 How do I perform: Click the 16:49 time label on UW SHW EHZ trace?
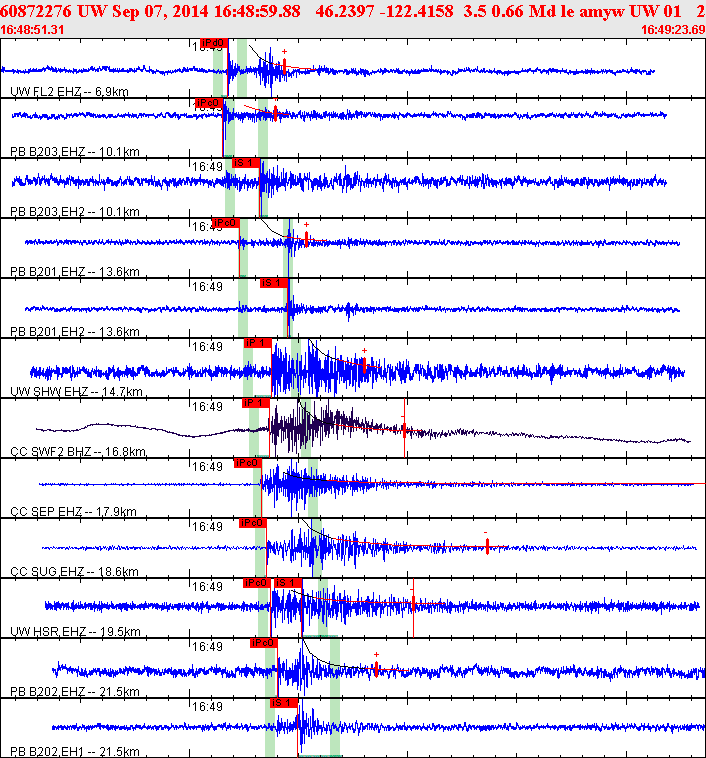point(207,347)
